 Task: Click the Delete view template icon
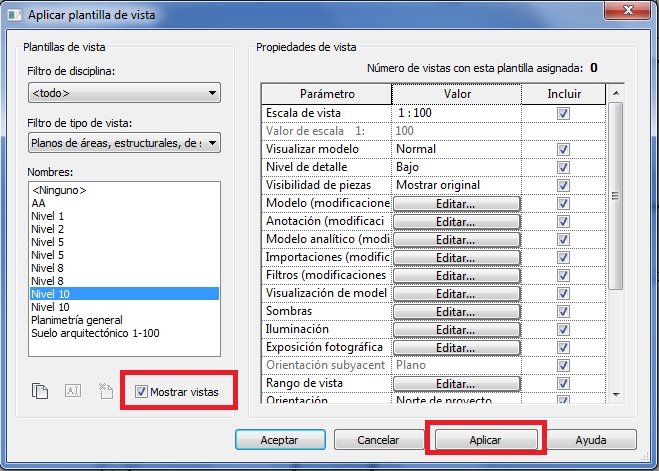[x=104, y=391]
